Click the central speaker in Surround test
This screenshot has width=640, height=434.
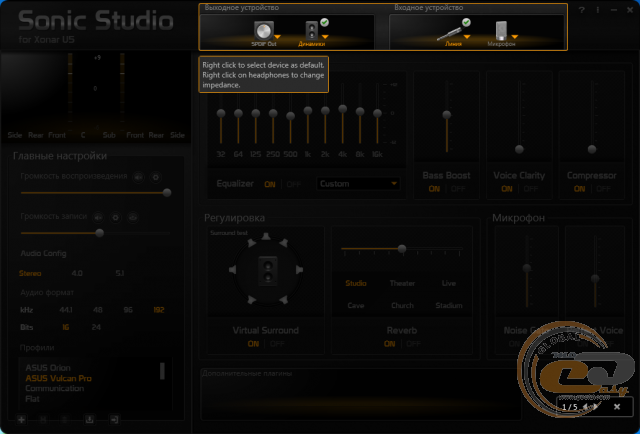(x=268, y=272)
